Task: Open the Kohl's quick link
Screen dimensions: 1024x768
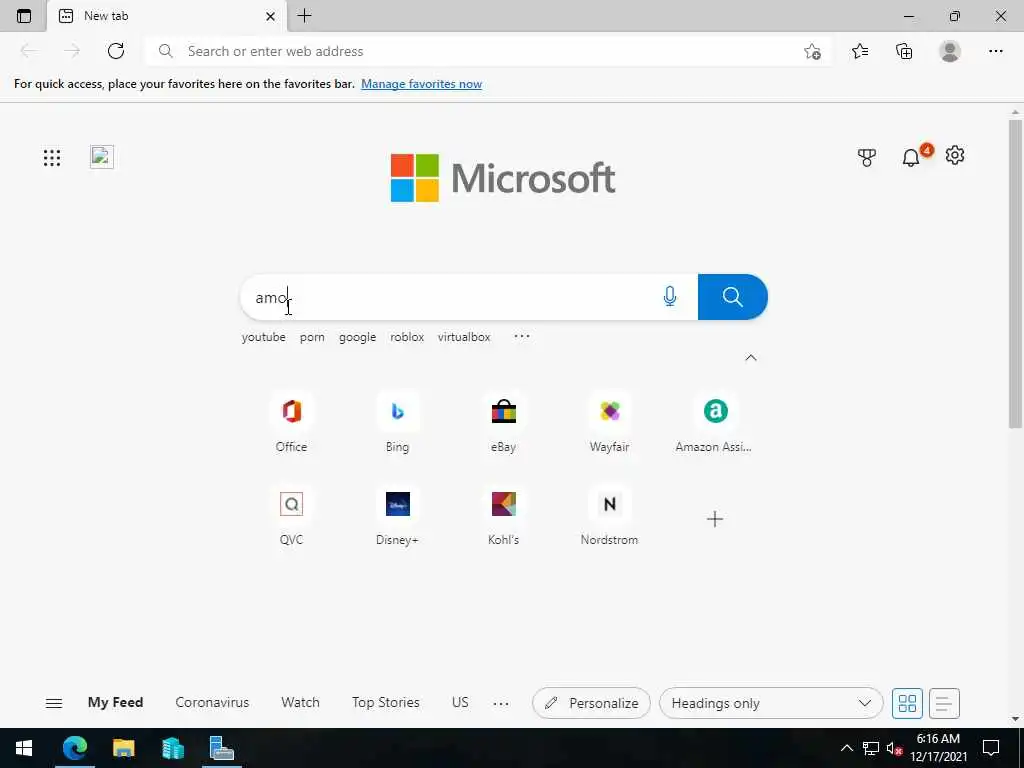Action: tap(504, 517)
